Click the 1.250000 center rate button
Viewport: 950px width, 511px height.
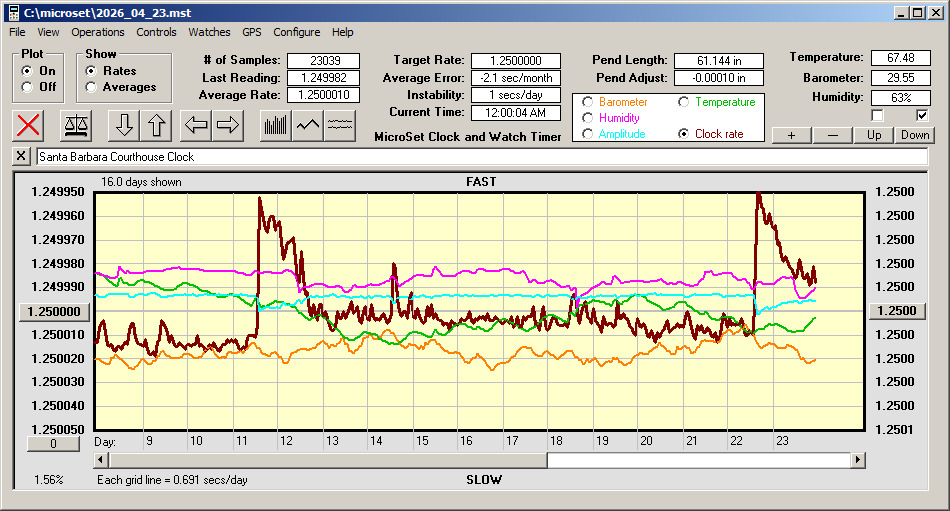tap(56, 311)
